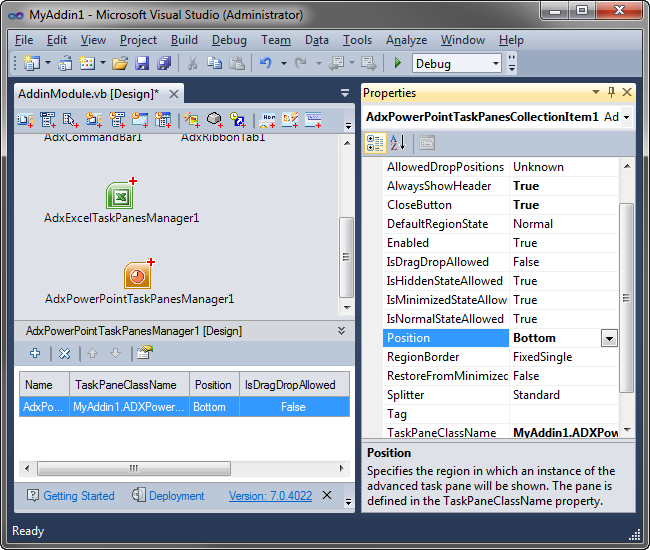650x550 pixels.
Task: Close the bottom links bar with X
Action: pyautogui.click(x=327, y=495)
